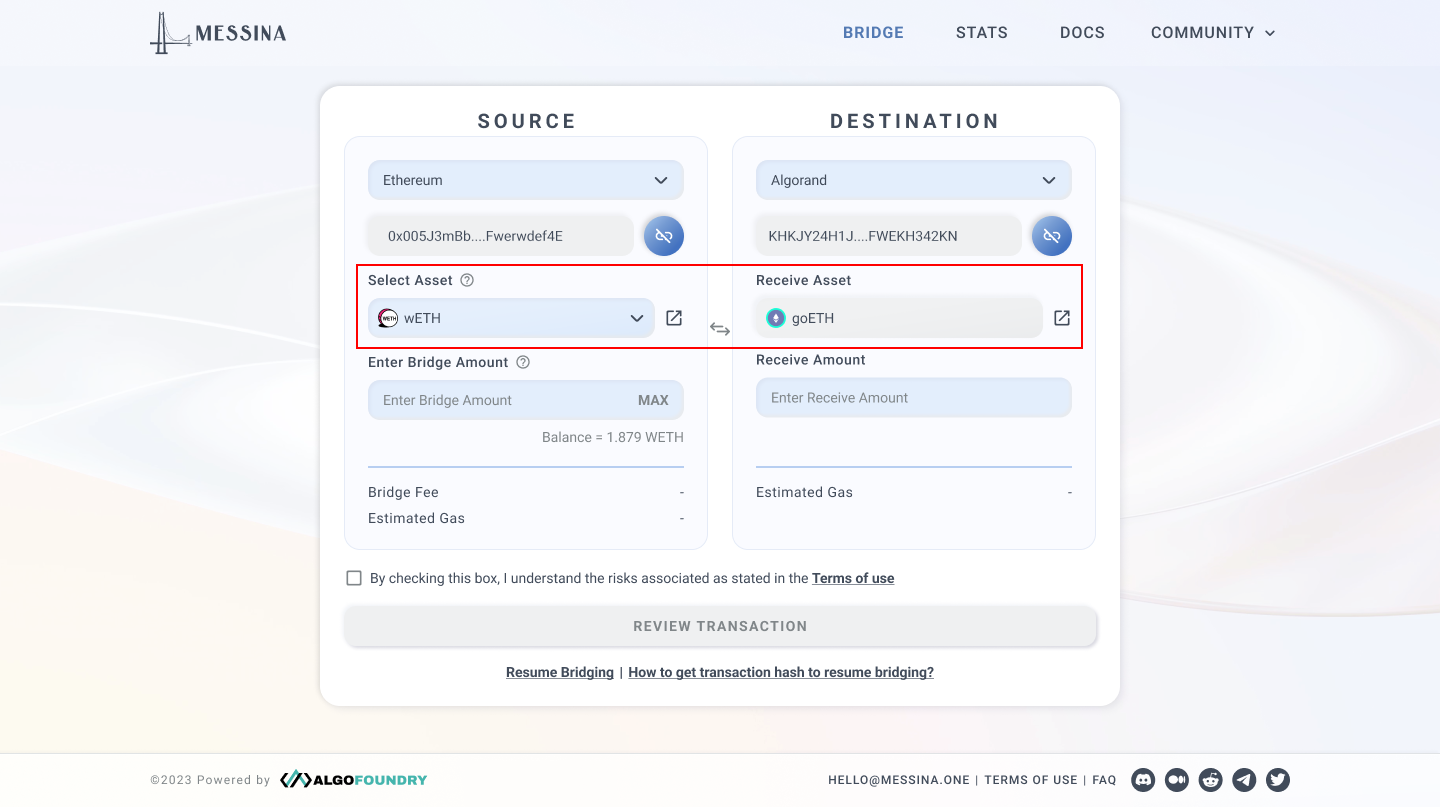The image size is (1440, 807).
Task: Open the Algorand destination chain dropdown
Action: tap(914, 180)
